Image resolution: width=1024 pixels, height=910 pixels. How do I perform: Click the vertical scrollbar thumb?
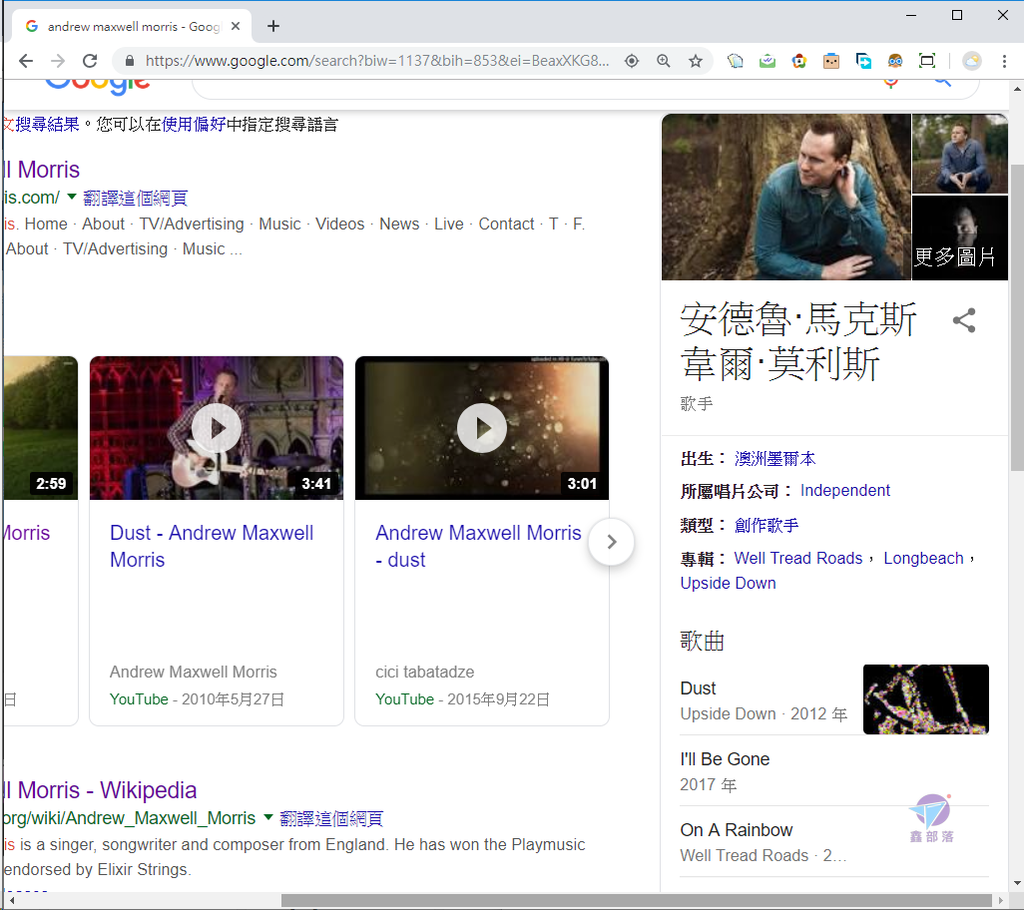[1017, 317]
